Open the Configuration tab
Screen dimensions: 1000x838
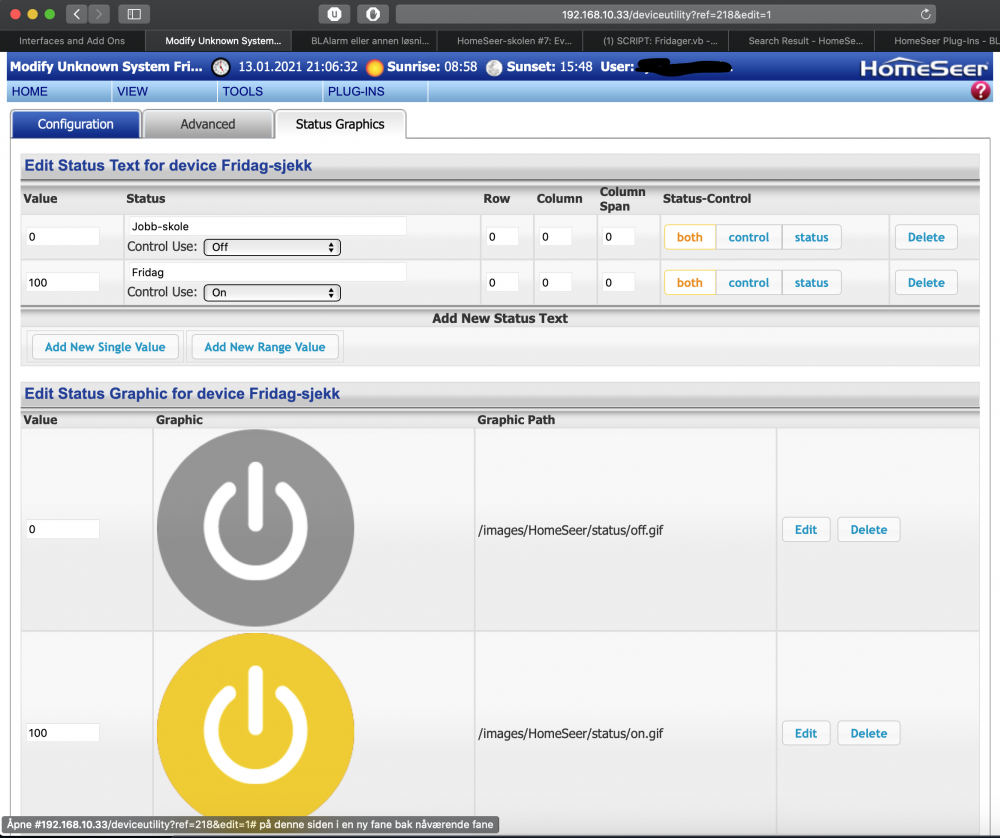(76, 124)
